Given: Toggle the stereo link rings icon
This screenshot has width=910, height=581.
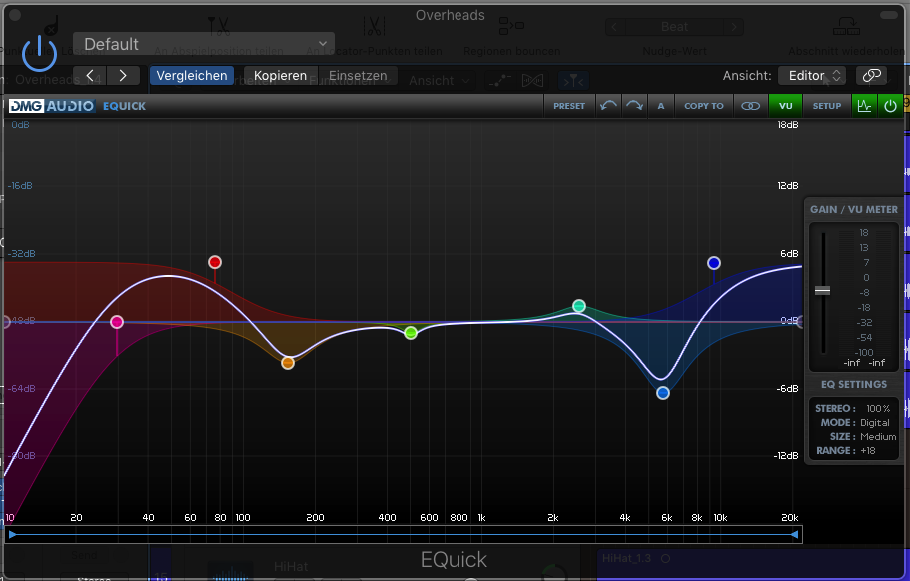Looking at the screenshot, I should (x=750, y=106).
